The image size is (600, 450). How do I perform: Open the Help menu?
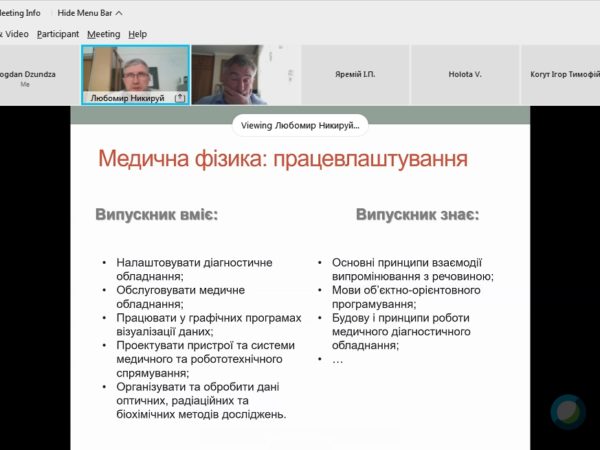pyautogui.click(x=137, y=34)
